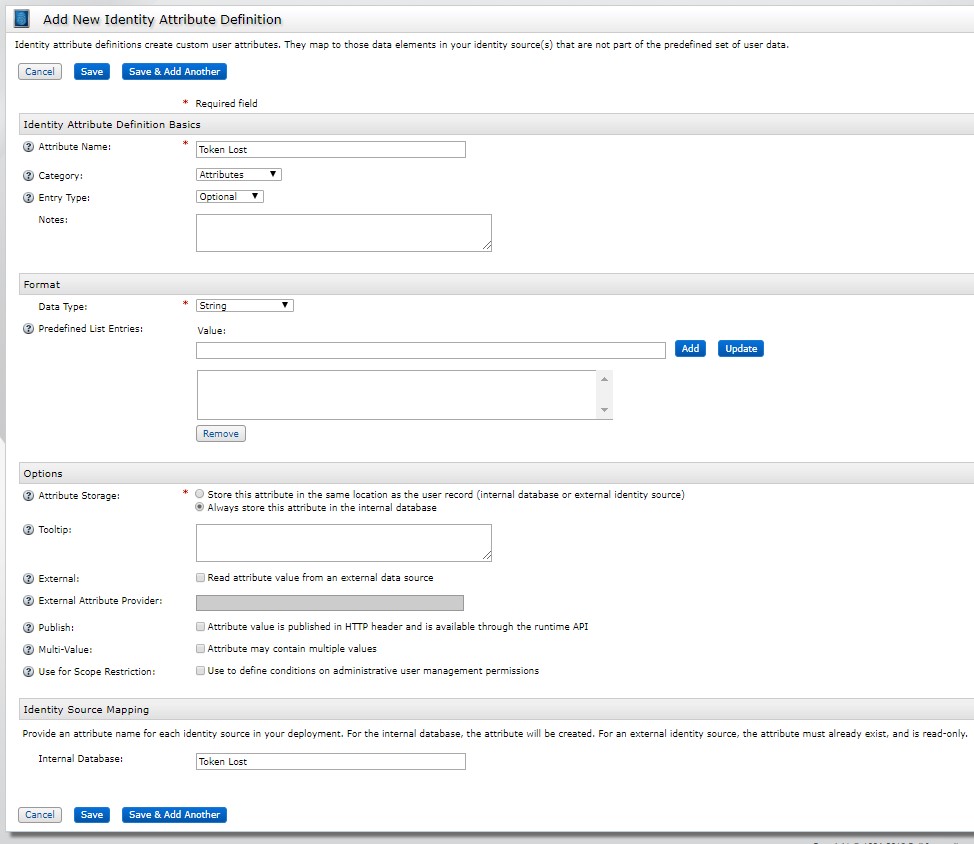
Task: Open the Attribute Storage help icon
Action: click(28, 496)
